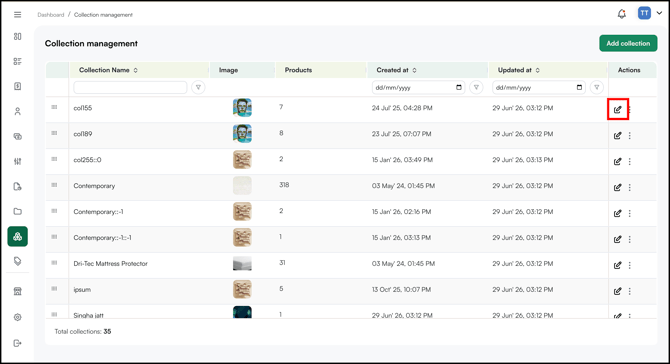The height and width of the screenshot is (364, 670).
Task: Click the col155 thumbnail image
Action: tap(242, 108)
